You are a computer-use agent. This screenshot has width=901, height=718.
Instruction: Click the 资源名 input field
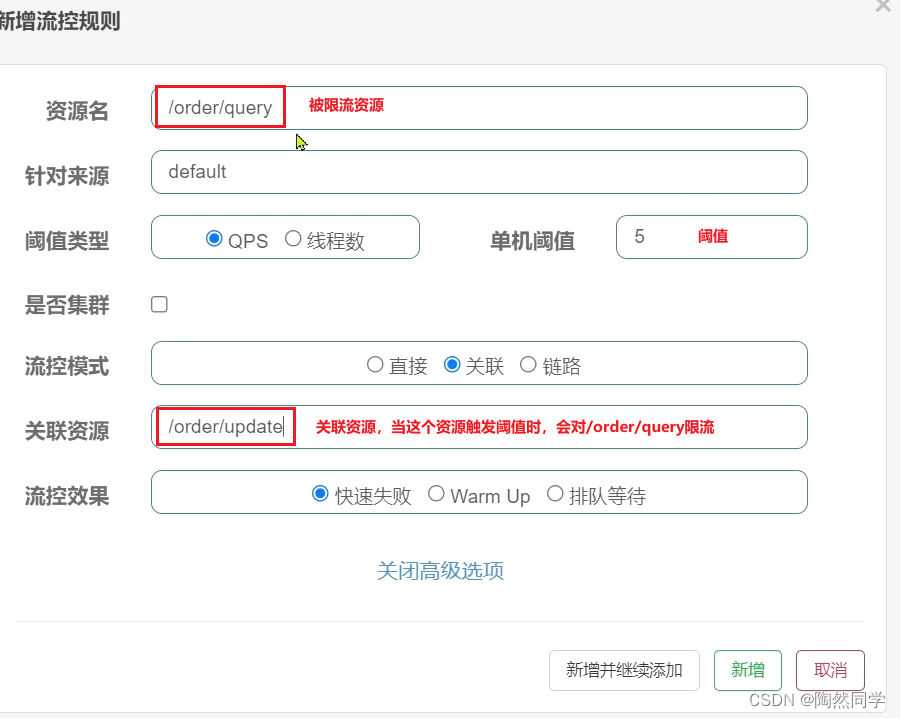tap(479, 108)
